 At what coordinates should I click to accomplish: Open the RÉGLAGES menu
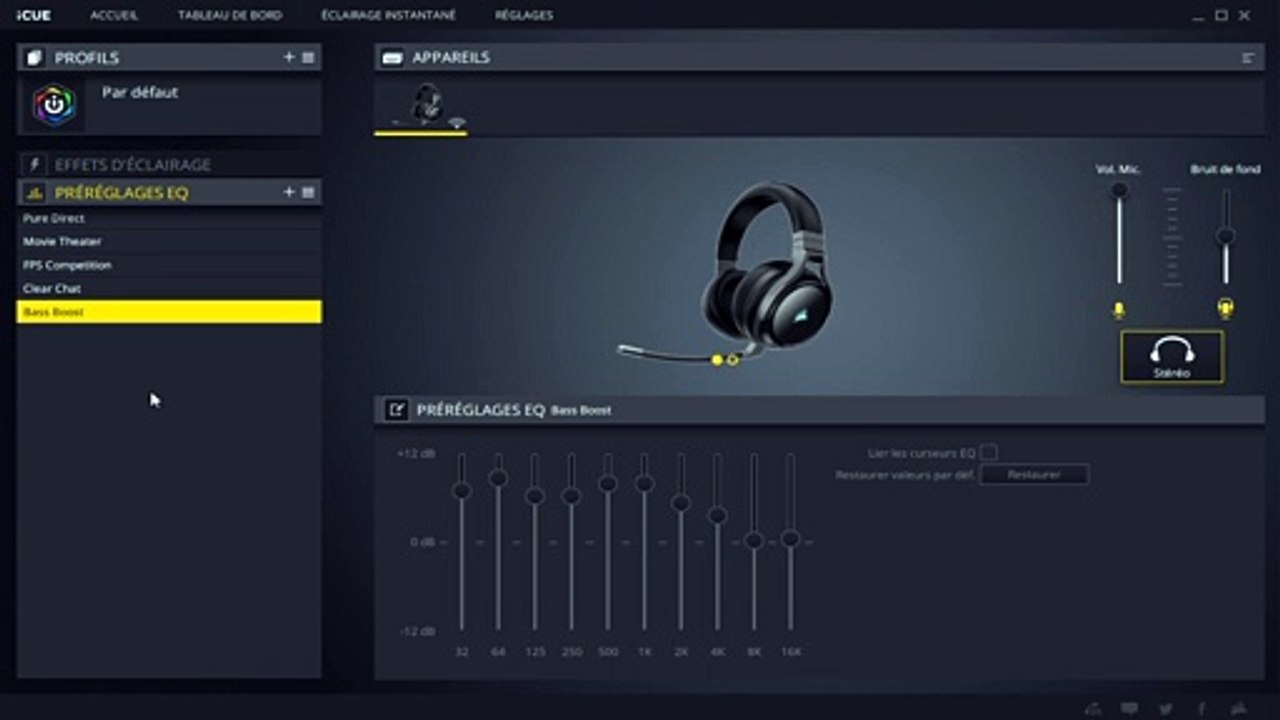(524, 15)
